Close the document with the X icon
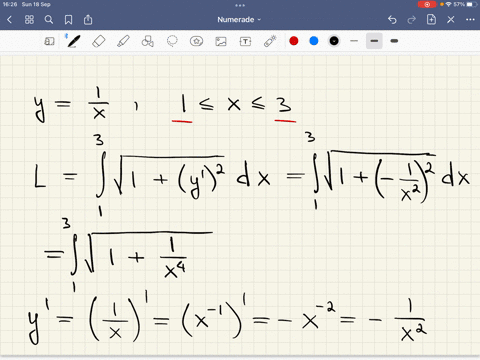The height and width of the screenshot is (360, 480). click(x=451, y=20)
